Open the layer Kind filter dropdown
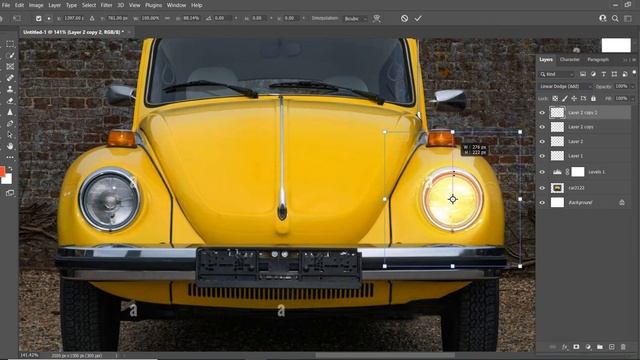 point(557,74)
